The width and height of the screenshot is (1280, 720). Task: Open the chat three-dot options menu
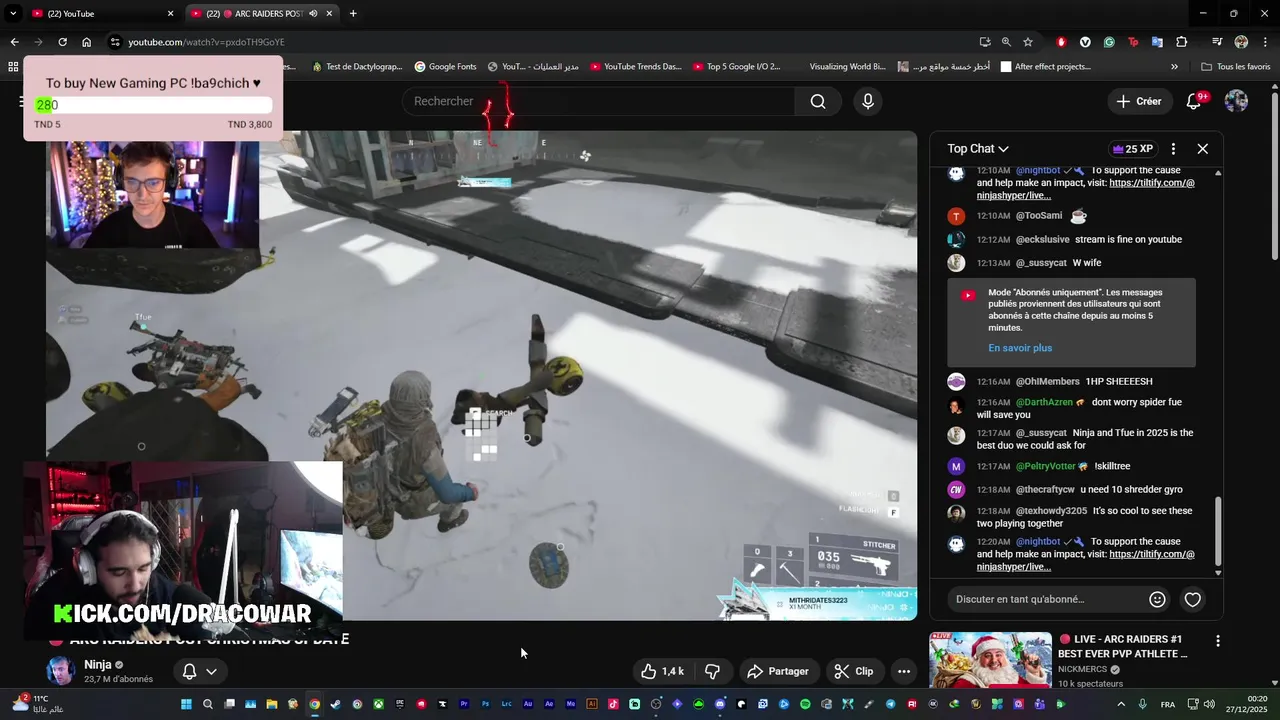point(1173,149)
